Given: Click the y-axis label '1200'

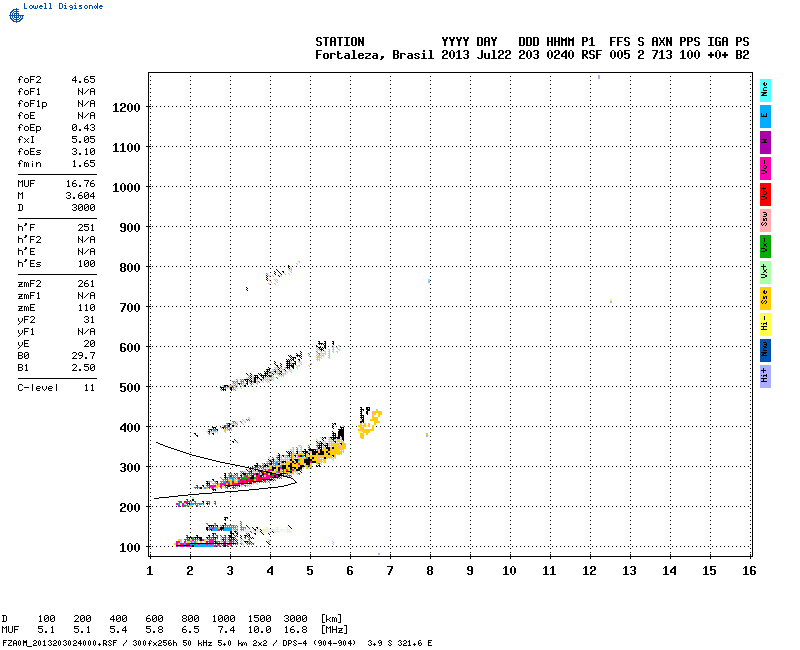Looking at the screenshot, I should [x=126, y=108].
